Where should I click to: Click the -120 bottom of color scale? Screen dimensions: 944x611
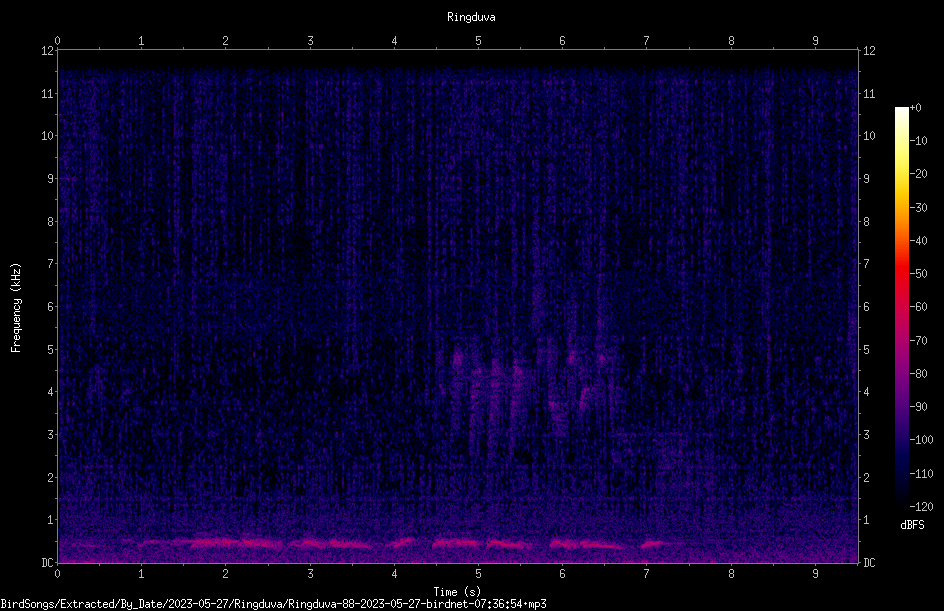(x=921, y=506)
